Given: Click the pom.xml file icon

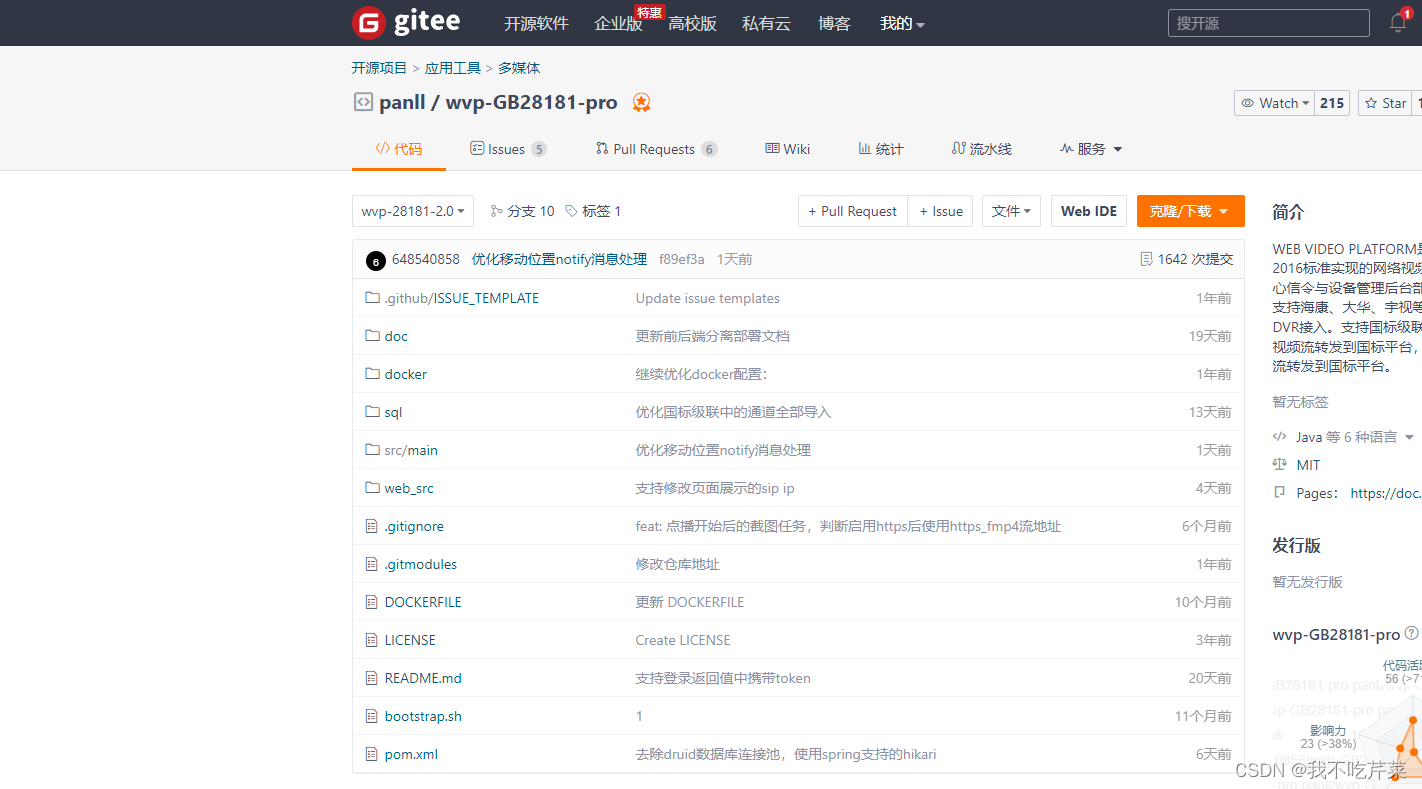Looking at the screenshot, I should pos(372,754).
